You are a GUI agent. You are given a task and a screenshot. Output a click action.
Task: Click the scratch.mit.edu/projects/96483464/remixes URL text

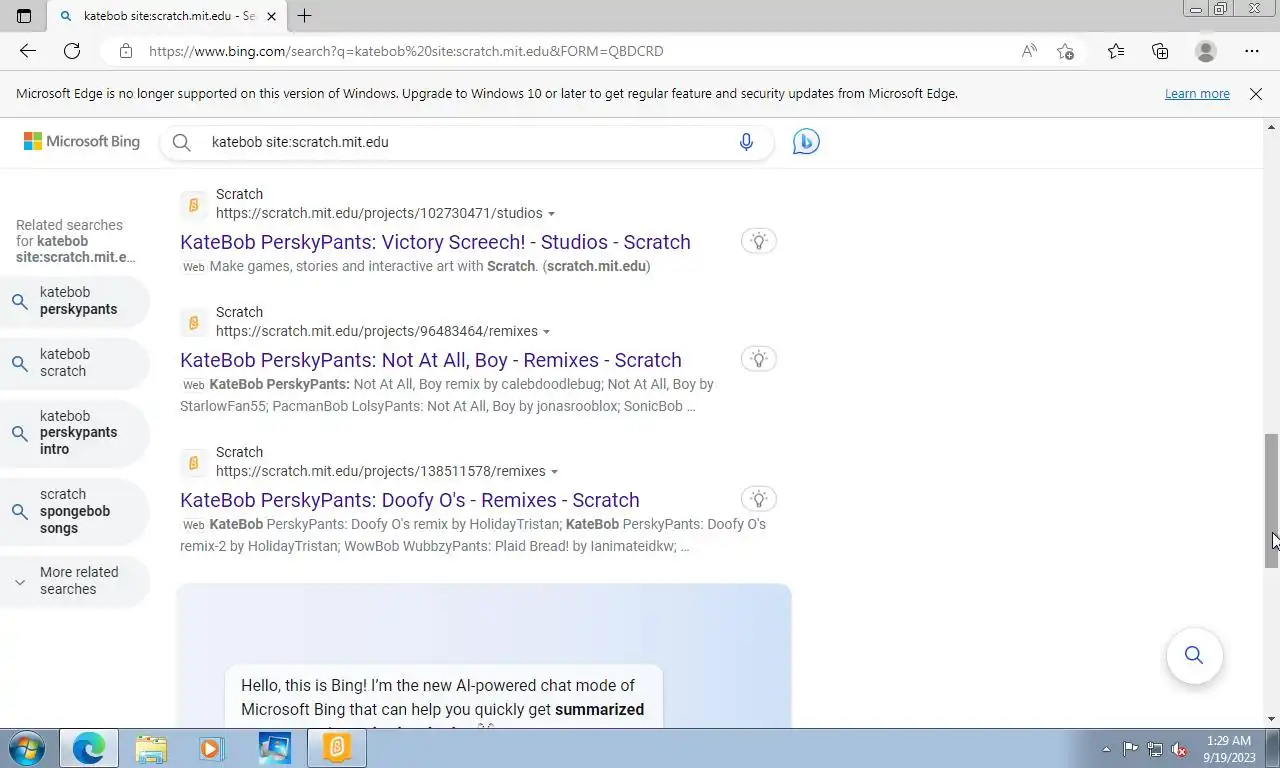click(x=377, y=331)
